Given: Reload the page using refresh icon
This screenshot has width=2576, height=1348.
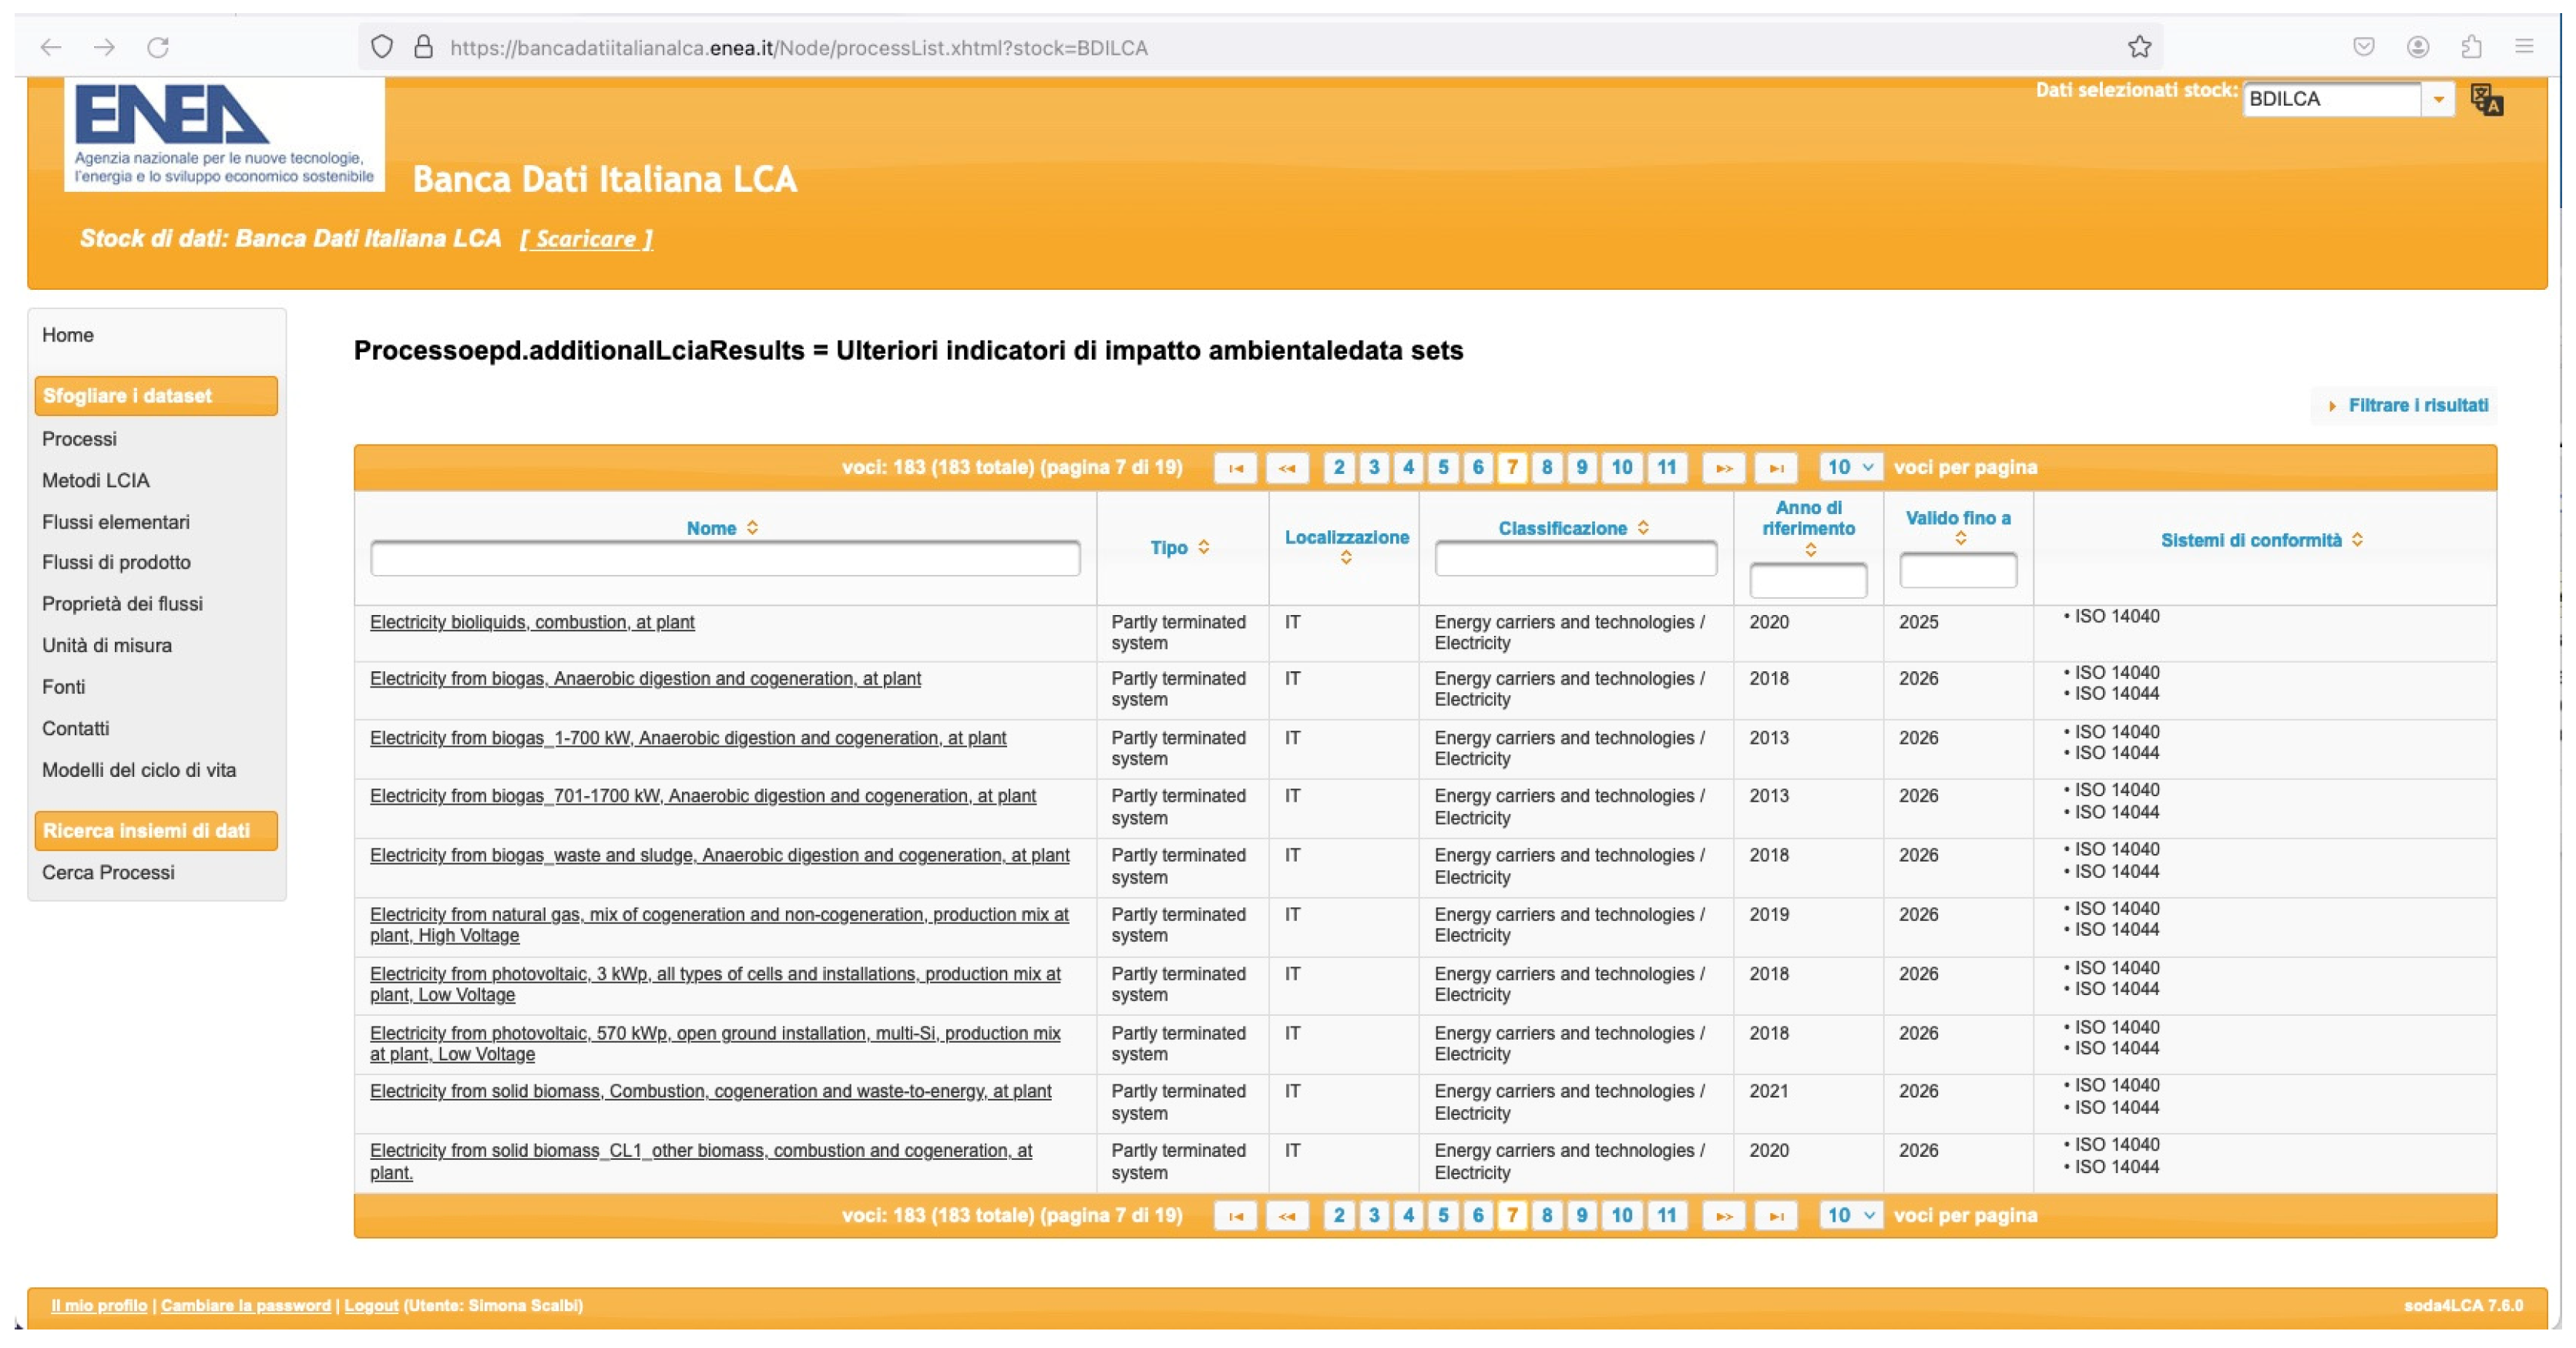Looking at the screenshot, I should tap(158, 47).
